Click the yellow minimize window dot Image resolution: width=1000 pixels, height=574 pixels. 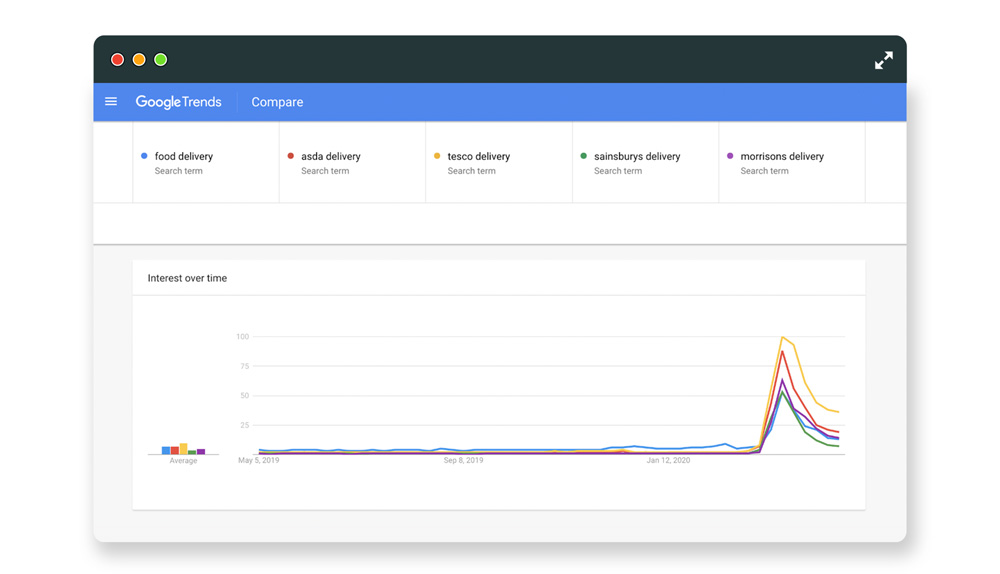pyautogui.click(x=139, y=60)
